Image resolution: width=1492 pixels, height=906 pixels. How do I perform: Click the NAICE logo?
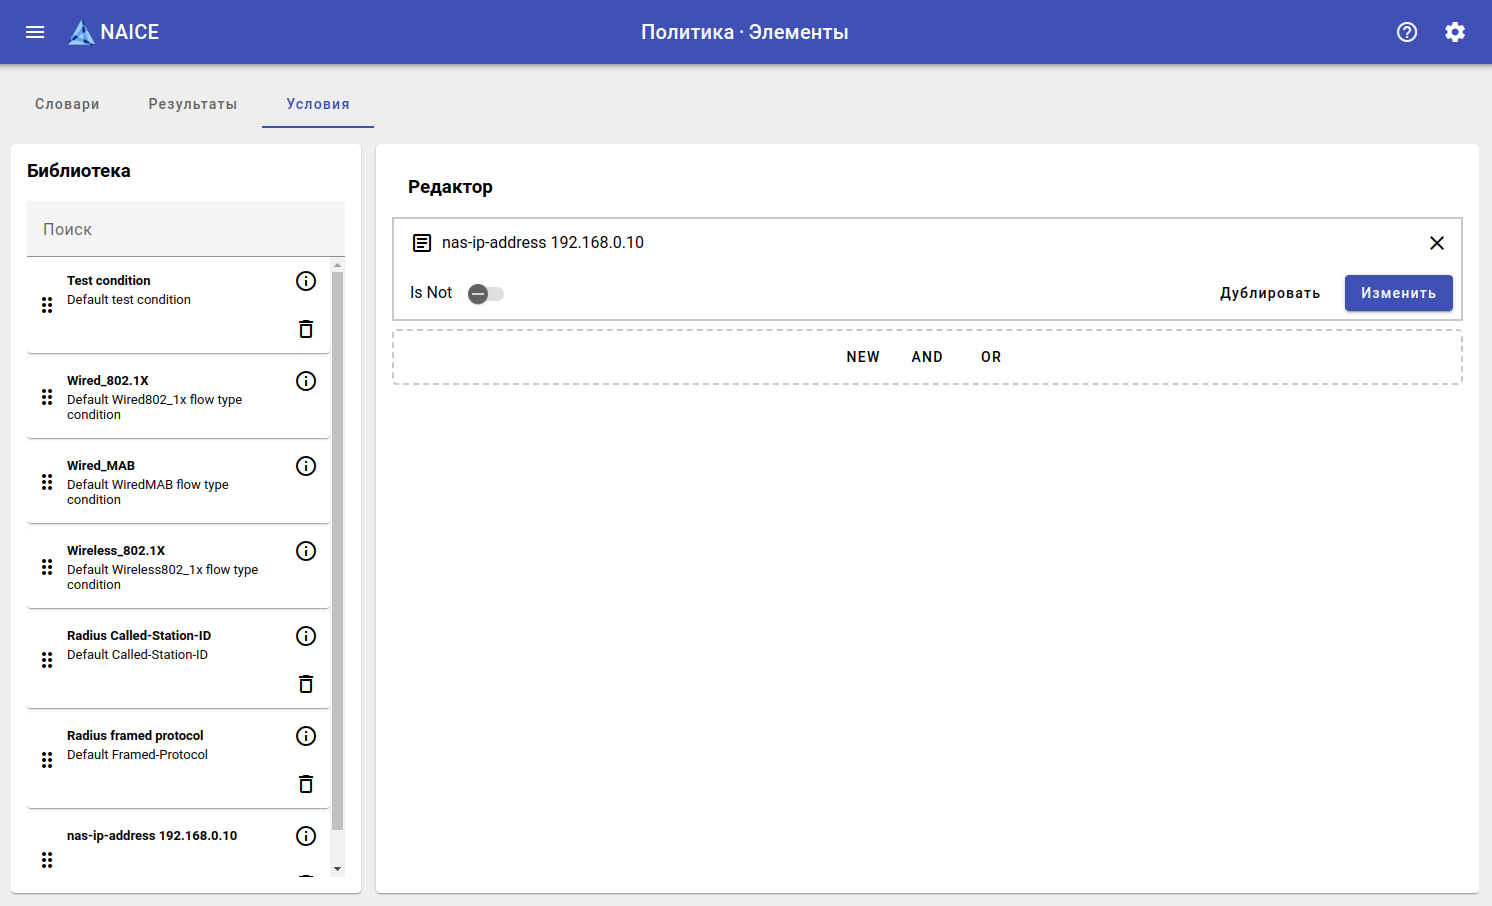click(113, 32)
